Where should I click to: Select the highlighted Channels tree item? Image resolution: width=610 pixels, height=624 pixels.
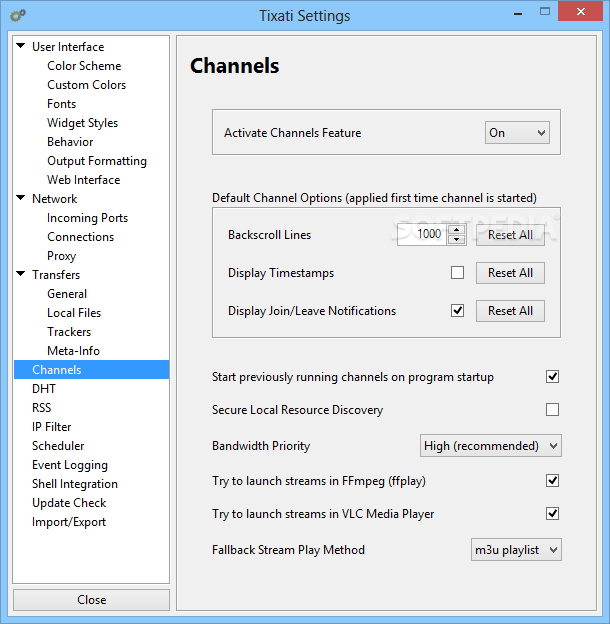[92, 370]
